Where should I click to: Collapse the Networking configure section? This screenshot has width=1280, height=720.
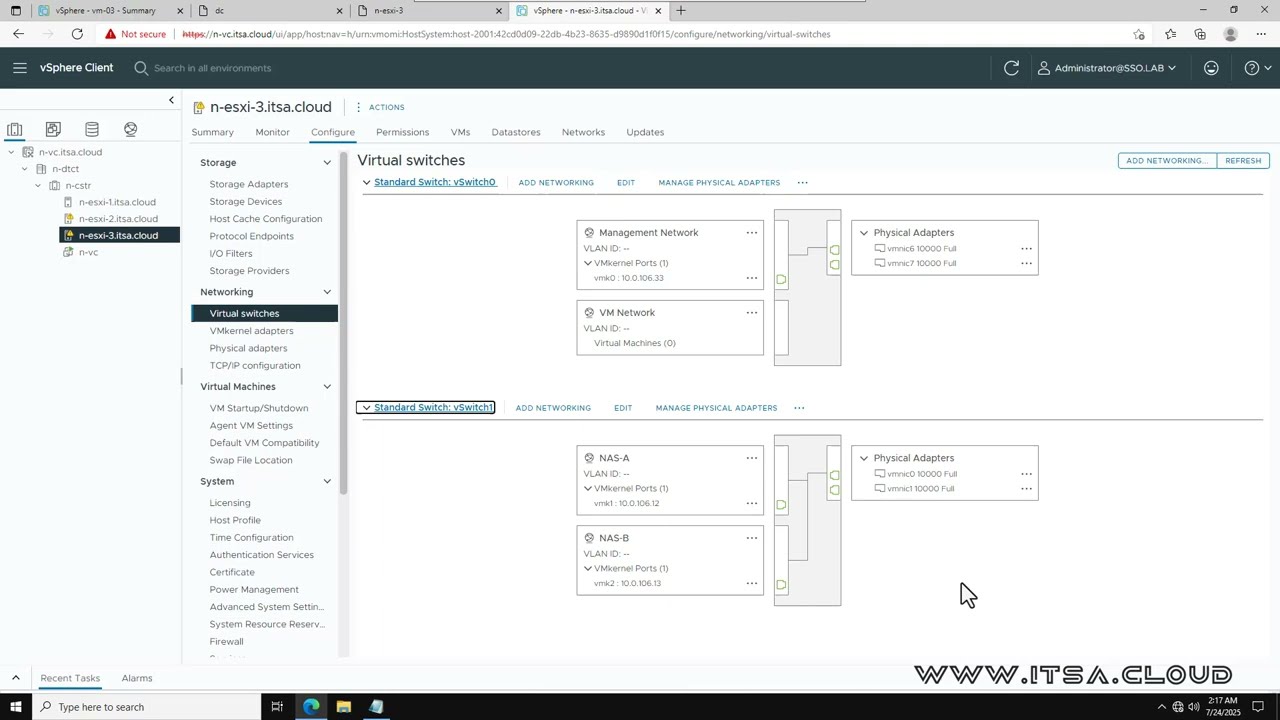click(x=327, y=292)
